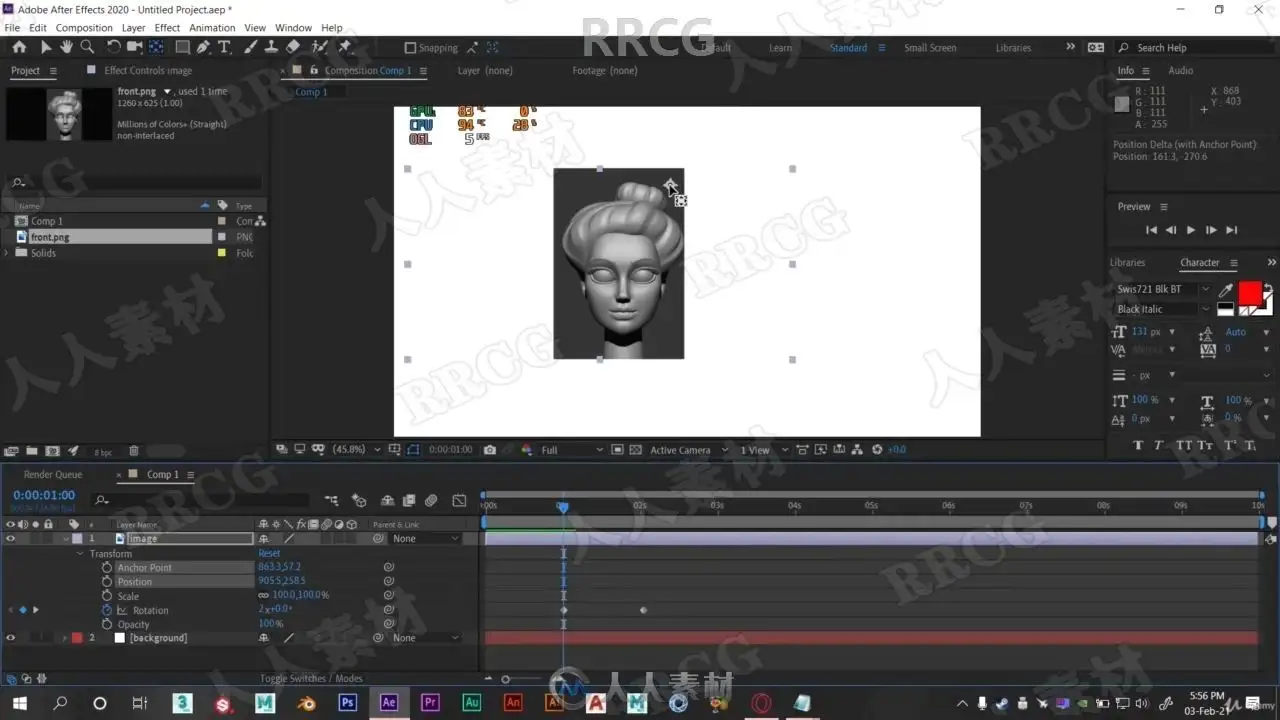Open the 1 View layout dropdown
Image resolution: width=1280 pixels, height=720 pixels.
(x=764, y=450)
